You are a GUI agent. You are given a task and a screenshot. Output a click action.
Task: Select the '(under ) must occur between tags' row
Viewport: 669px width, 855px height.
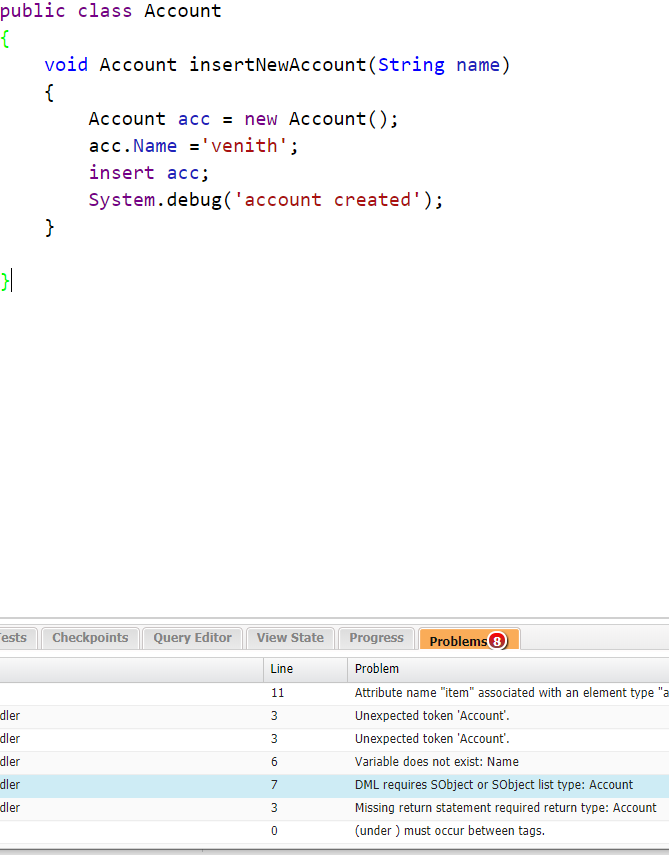pos(449,831)
